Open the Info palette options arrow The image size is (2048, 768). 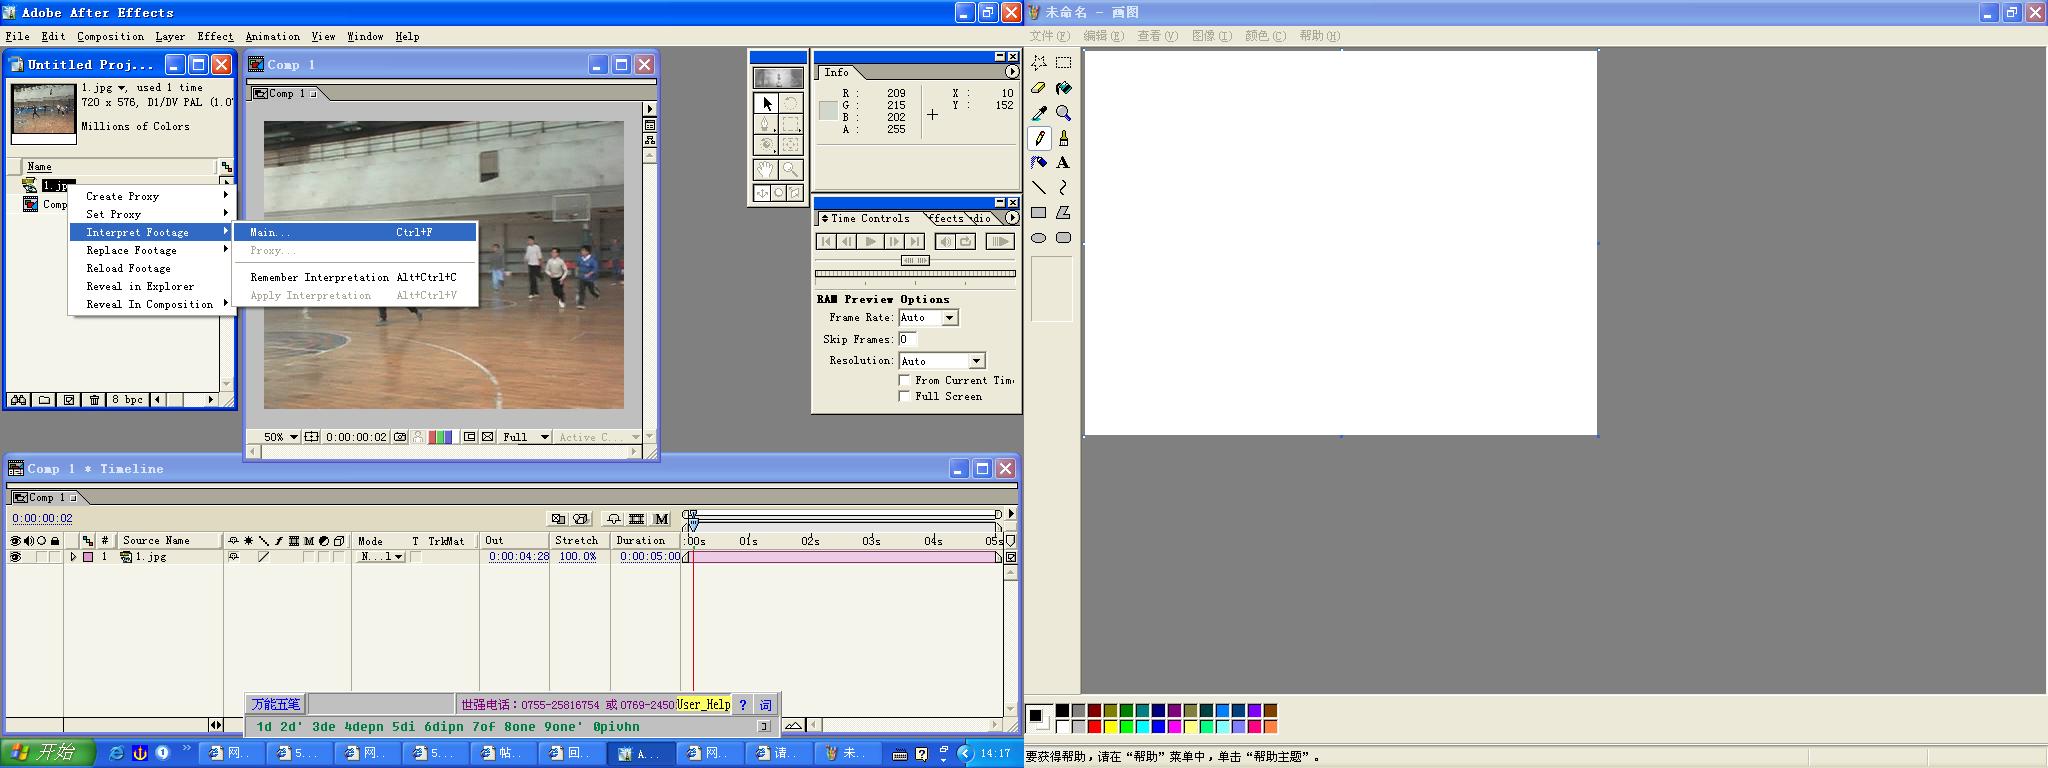pos(1012,72)
